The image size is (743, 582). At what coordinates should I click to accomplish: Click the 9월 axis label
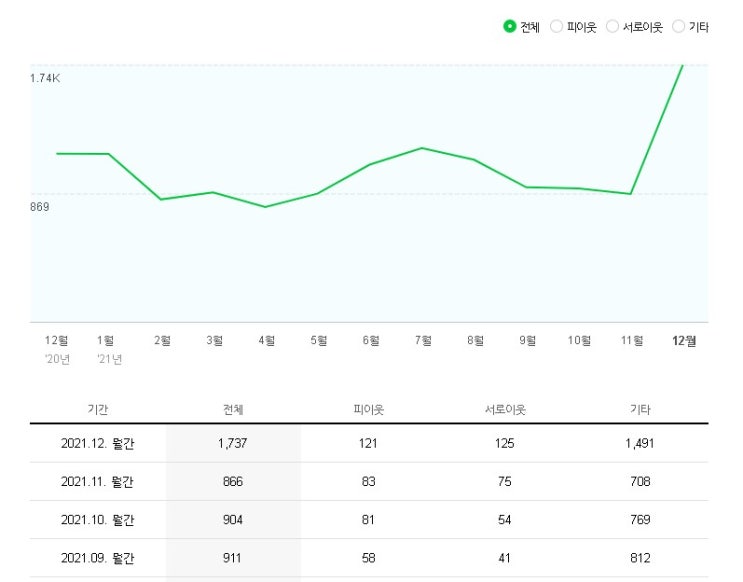(527, 340)
